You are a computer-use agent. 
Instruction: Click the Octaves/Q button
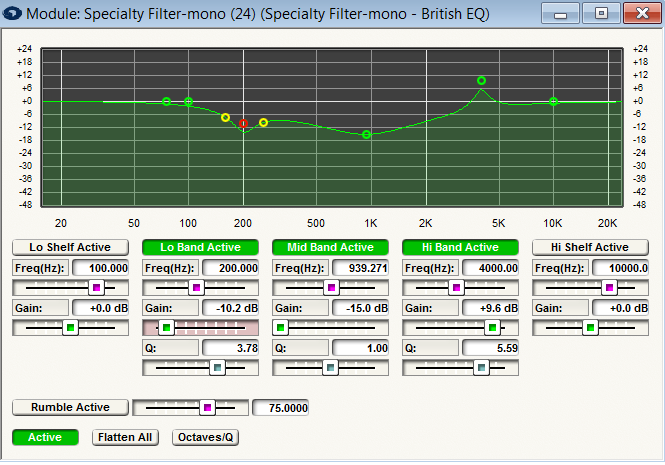(205, 437)
